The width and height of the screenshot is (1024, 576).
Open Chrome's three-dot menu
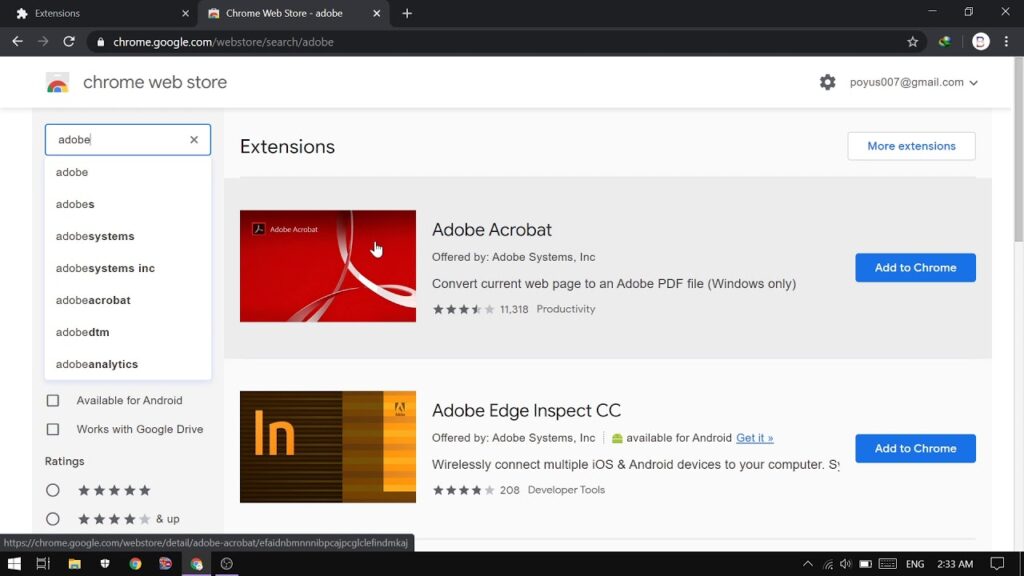coord(1006,42)
